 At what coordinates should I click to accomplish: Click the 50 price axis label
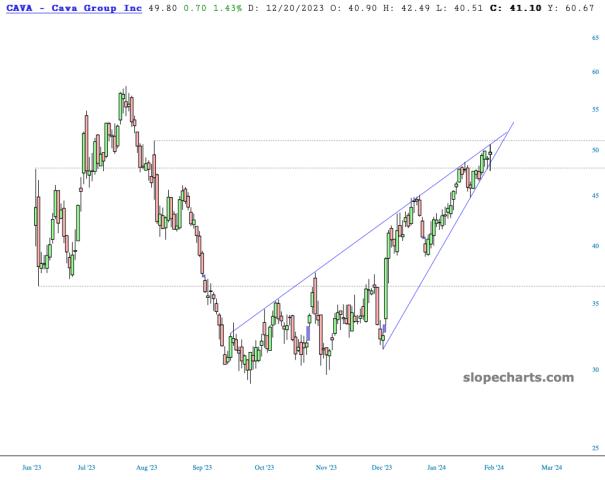pyautogui.click(x=594, y=150)
